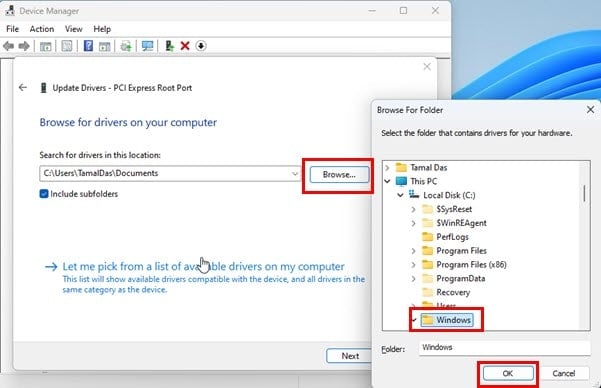
Task: Select the ProgramData folder
Action: (x=461, y=278)
